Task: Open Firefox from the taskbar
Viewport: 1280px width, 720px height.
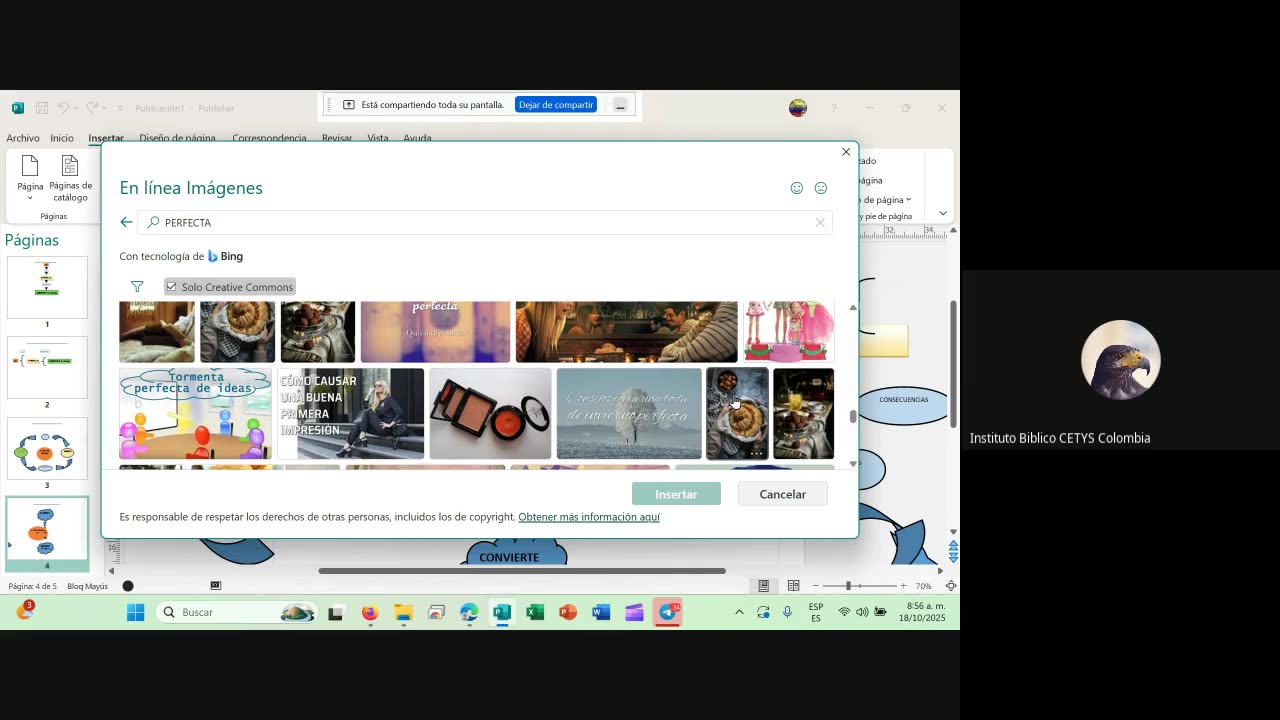Action: (x=370, y=612)
